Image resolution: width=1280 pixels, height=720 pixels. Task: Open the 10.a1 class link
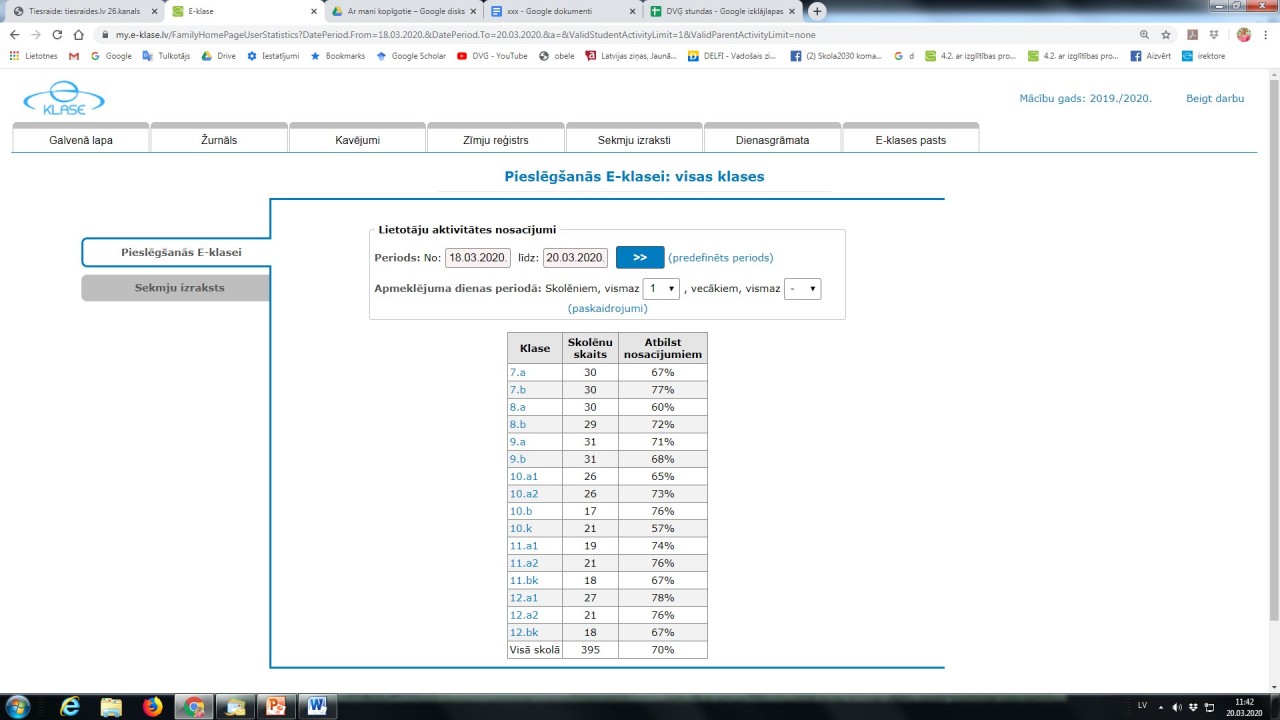click(x=523, y=477)
